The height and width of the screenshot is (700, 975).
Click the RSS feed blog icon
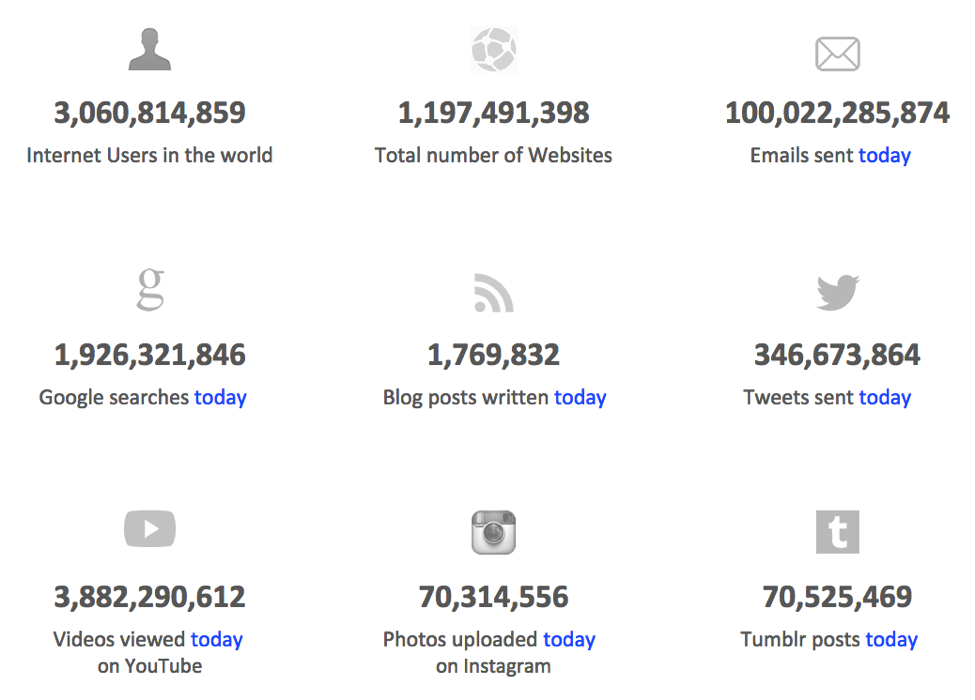click(494, 292)
